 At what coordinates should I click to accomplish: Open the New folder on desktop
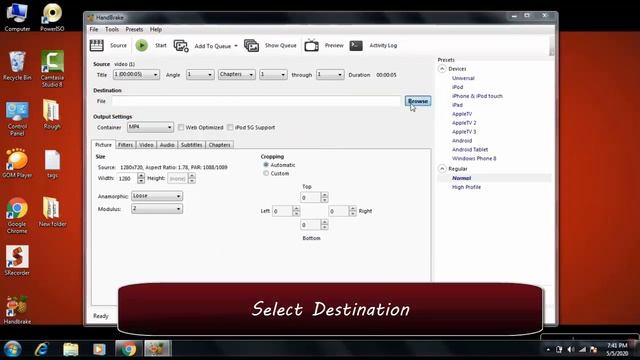point(52,212)
